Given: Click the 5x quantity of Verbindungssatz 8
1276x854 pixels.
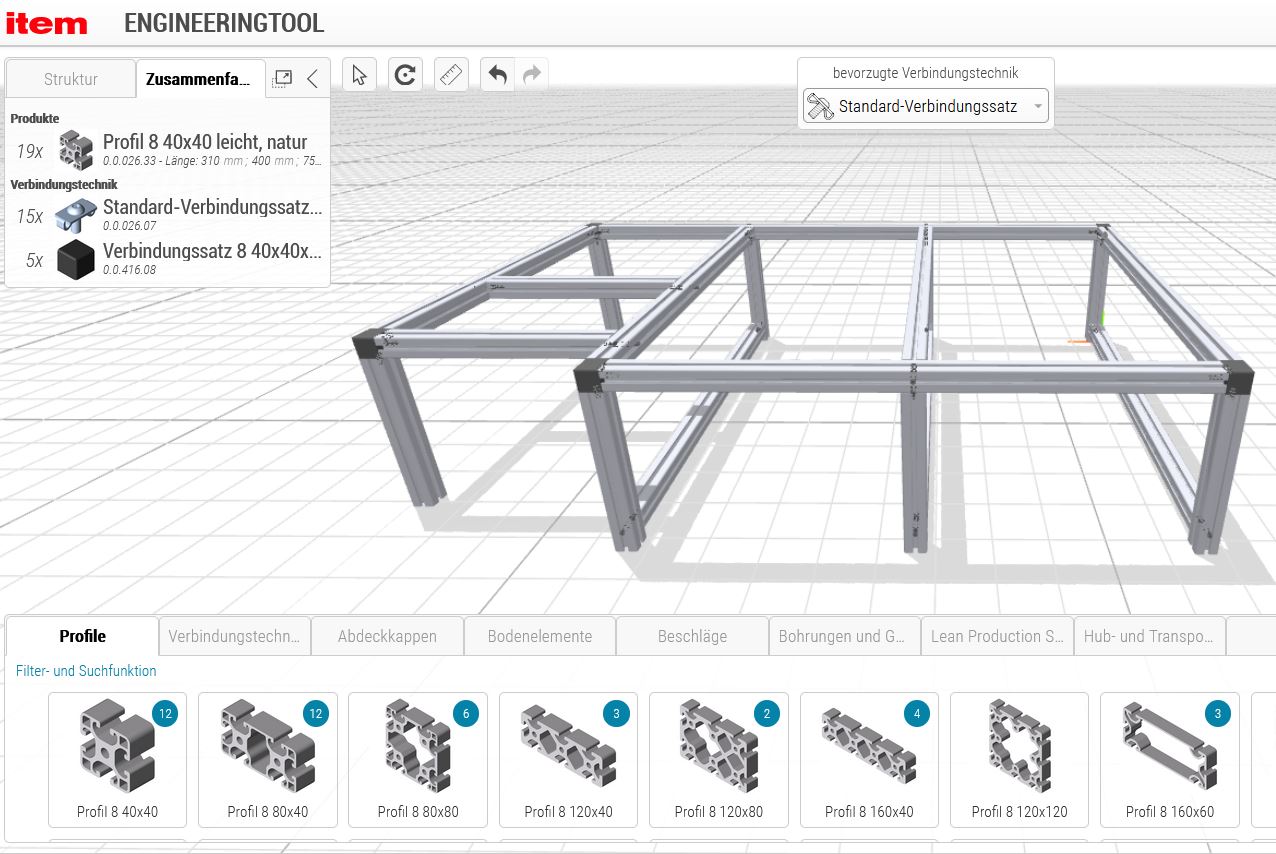Looking at the screenshot, I should point(35,260).
